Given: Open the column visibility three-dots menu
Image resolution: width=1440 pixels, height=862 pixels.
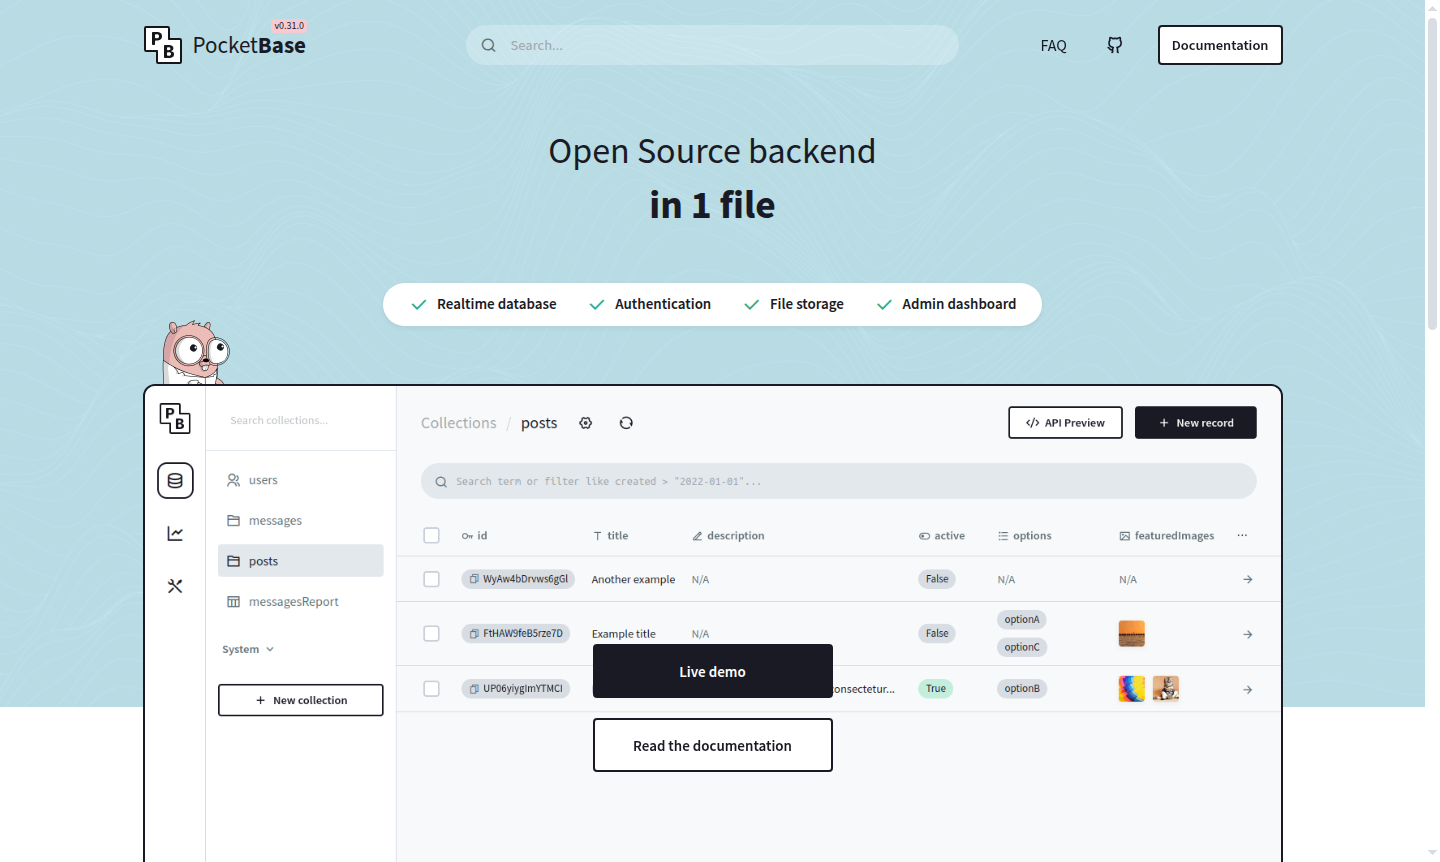Looking at the screenshot, I should coord(1242,536).
